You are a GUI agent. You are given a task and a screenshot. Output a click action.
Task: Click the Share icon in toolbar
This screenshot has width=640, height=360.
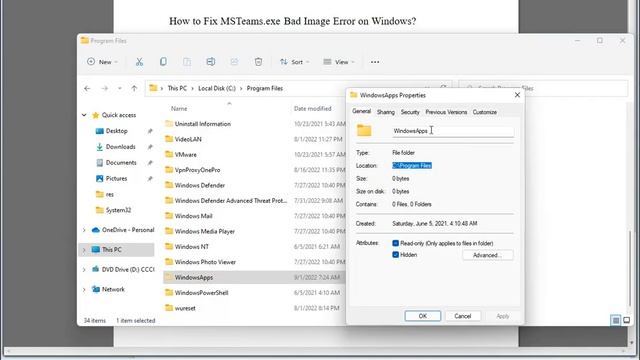(x=234, y=62)
